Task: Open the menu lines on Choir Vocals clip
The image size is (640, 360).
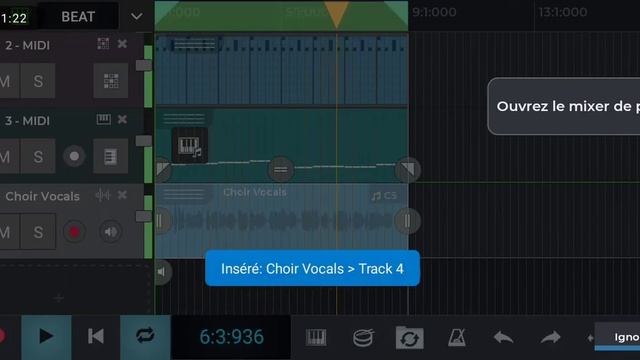Action: (184, 194)
